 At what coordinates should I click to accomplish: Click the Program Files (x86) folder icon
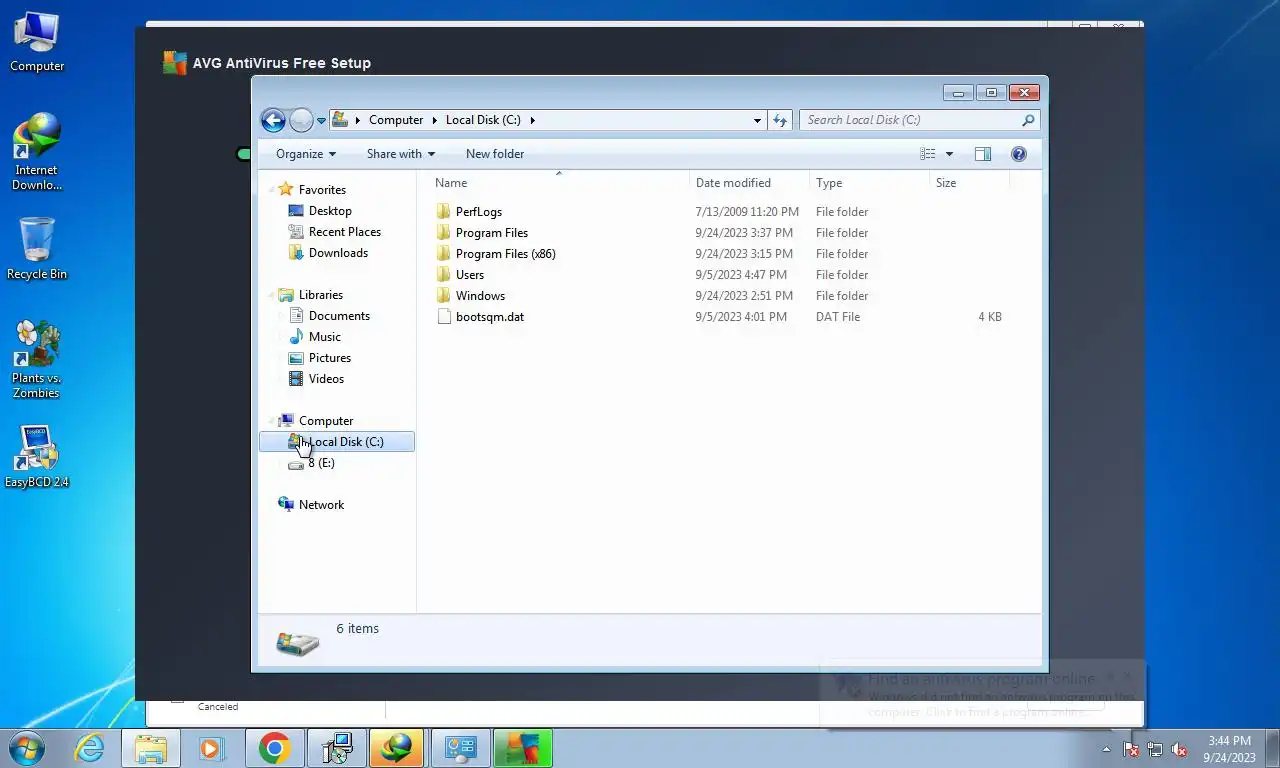[444, 254]
